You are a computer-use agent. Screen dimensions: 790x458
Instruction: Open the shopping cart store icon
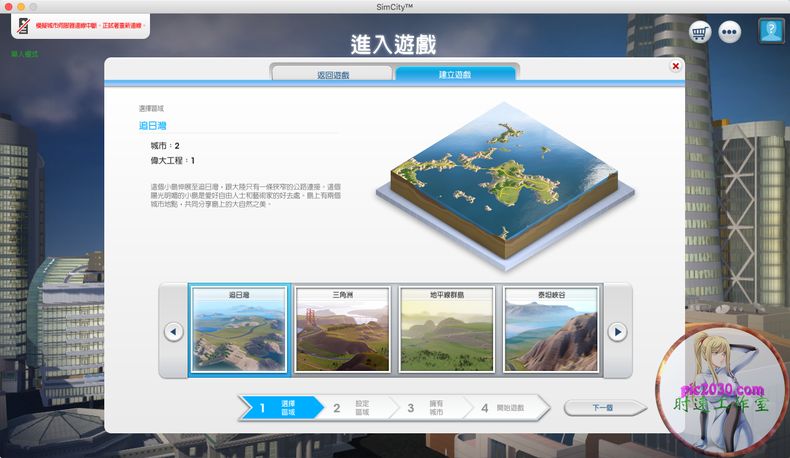point(700,33)
